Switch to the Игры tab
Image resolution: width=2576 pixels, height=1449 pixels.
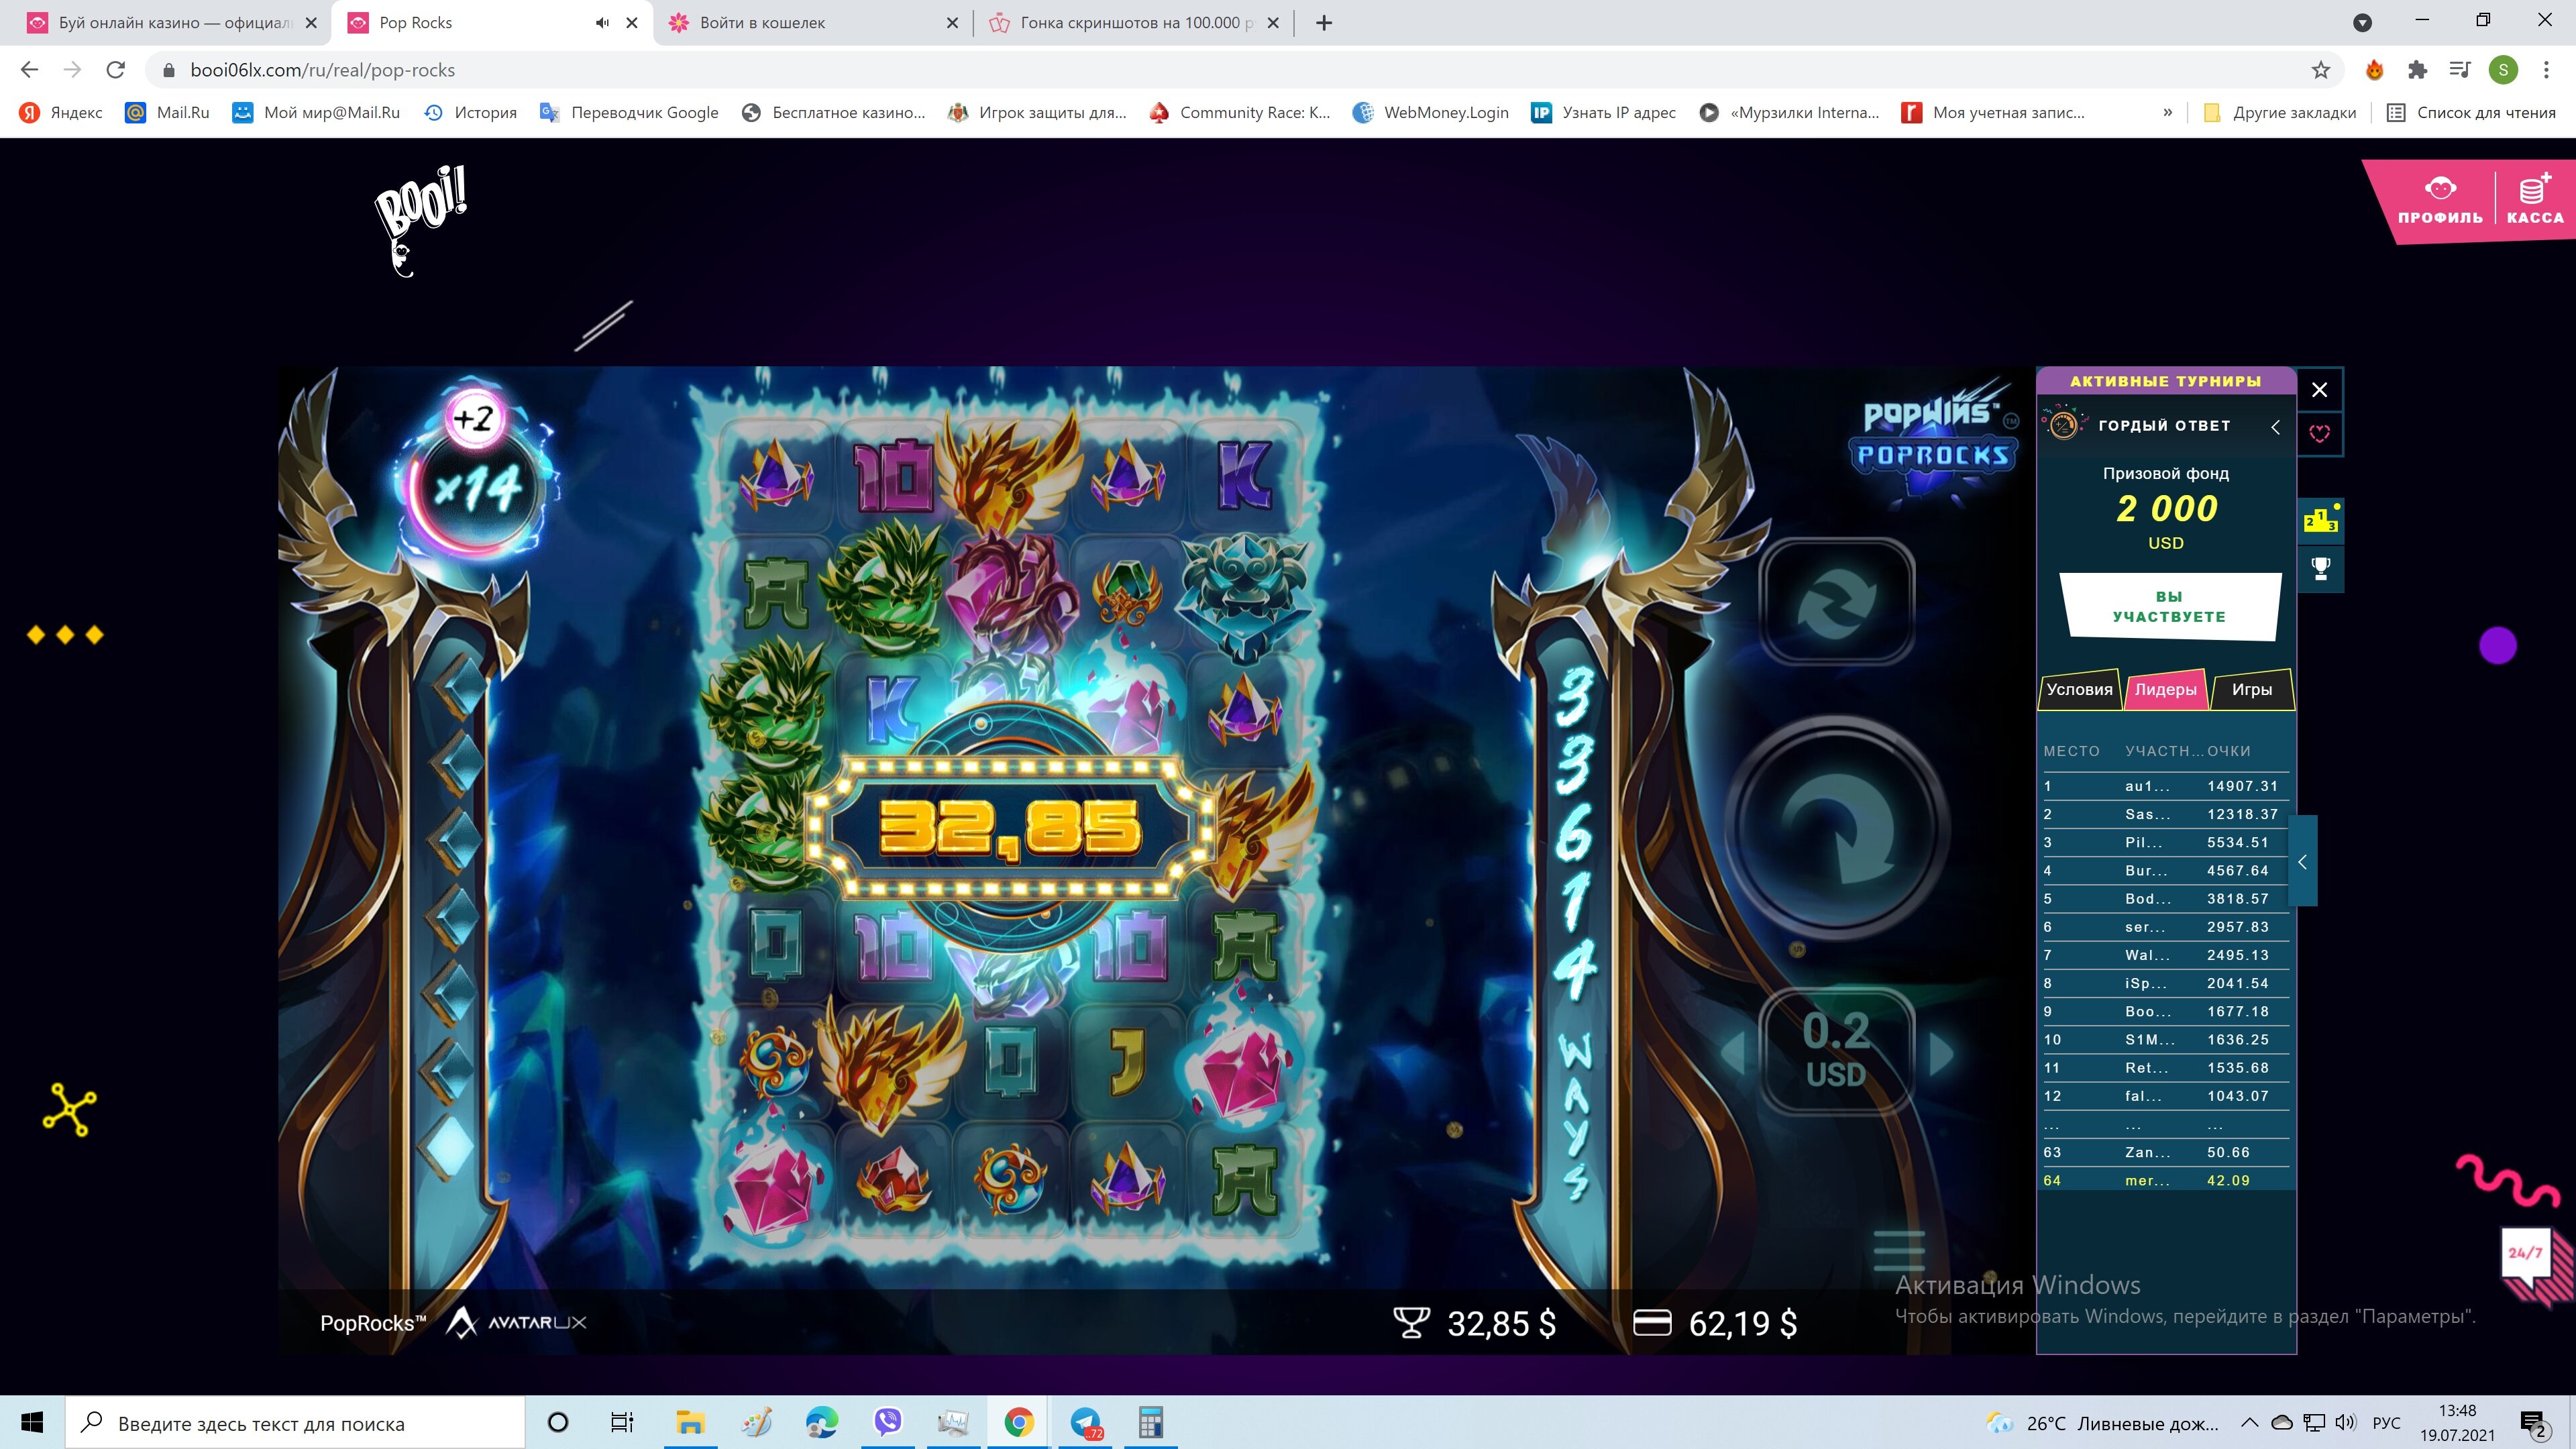coord(2251,689)
